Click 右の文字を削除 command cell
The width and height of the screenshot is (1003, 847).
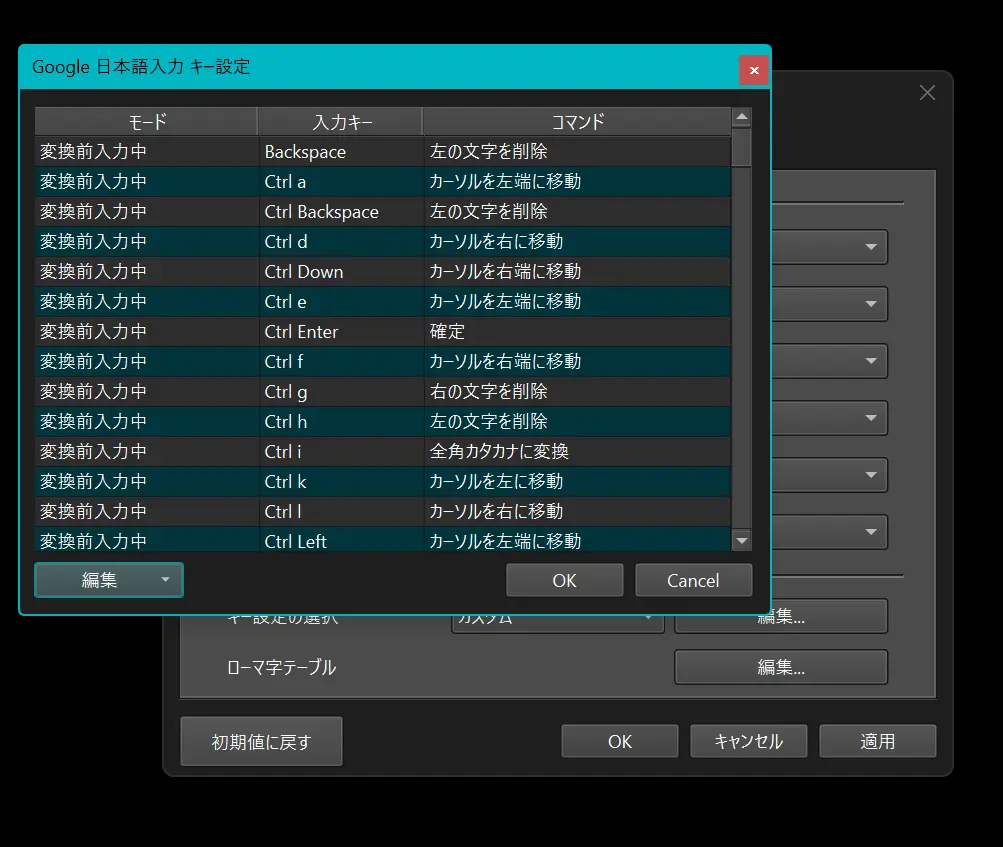[x=577, y=392]
